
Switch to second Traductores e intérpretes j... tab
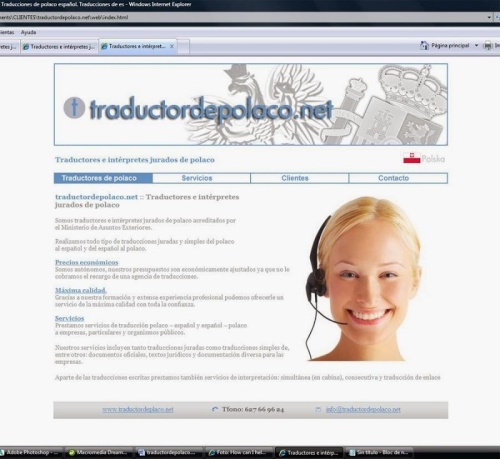point(59,47)
